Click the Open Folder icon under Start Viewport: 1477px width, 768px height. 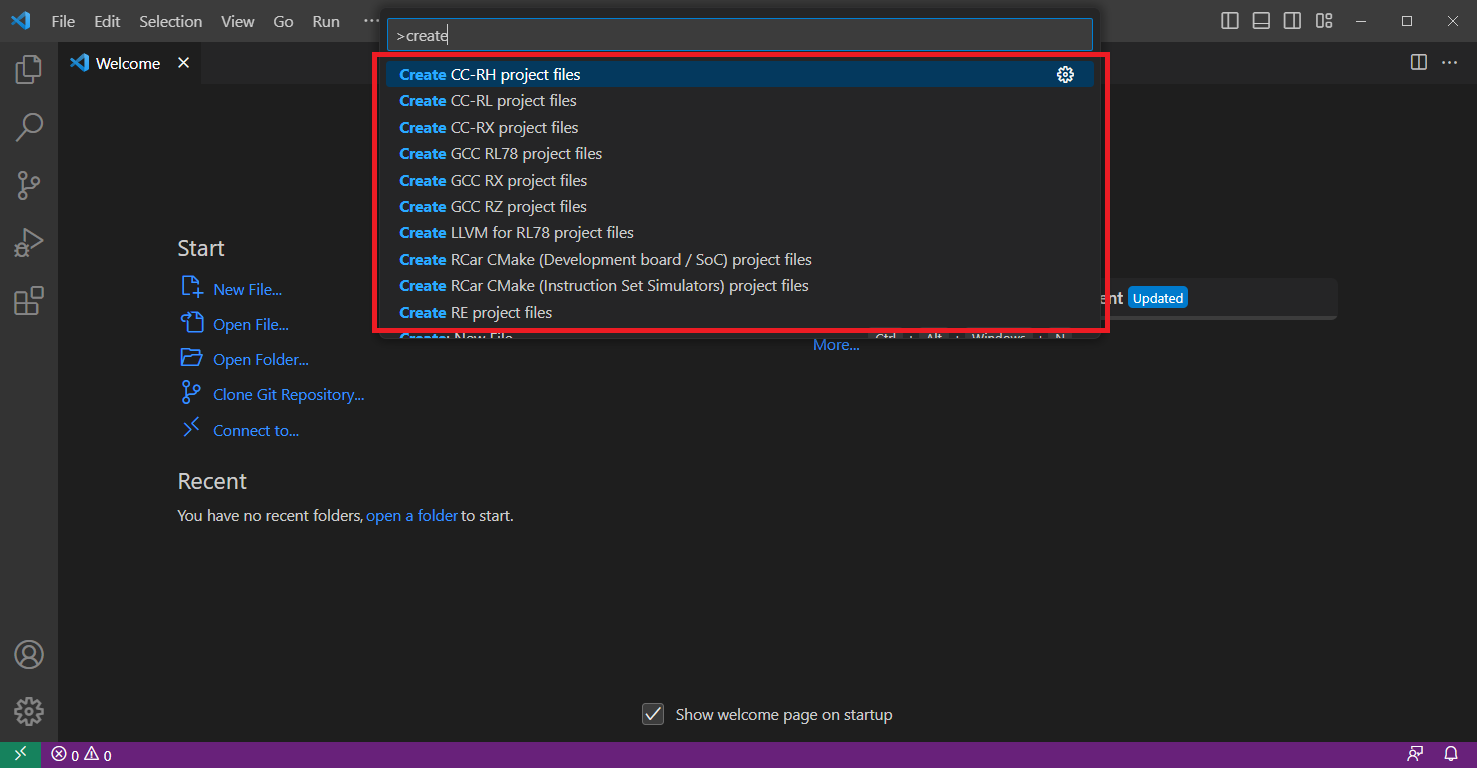(191, 358)
